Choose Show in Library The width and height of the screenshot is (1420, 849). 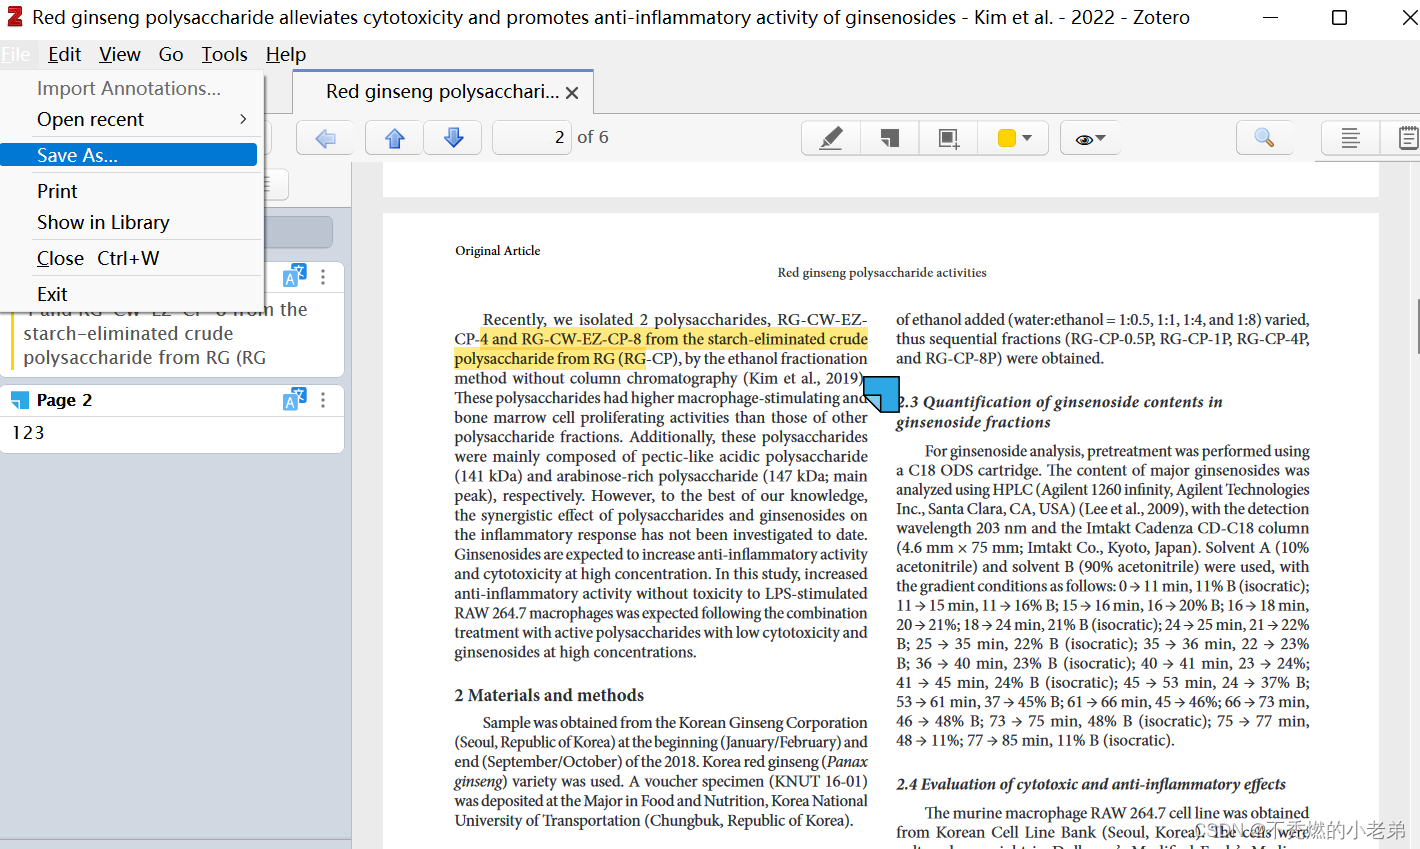point(129,222)
